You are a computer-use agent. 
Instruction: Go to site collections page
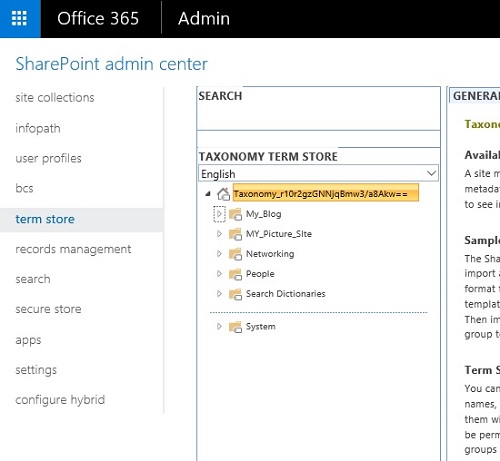point(55,98)
